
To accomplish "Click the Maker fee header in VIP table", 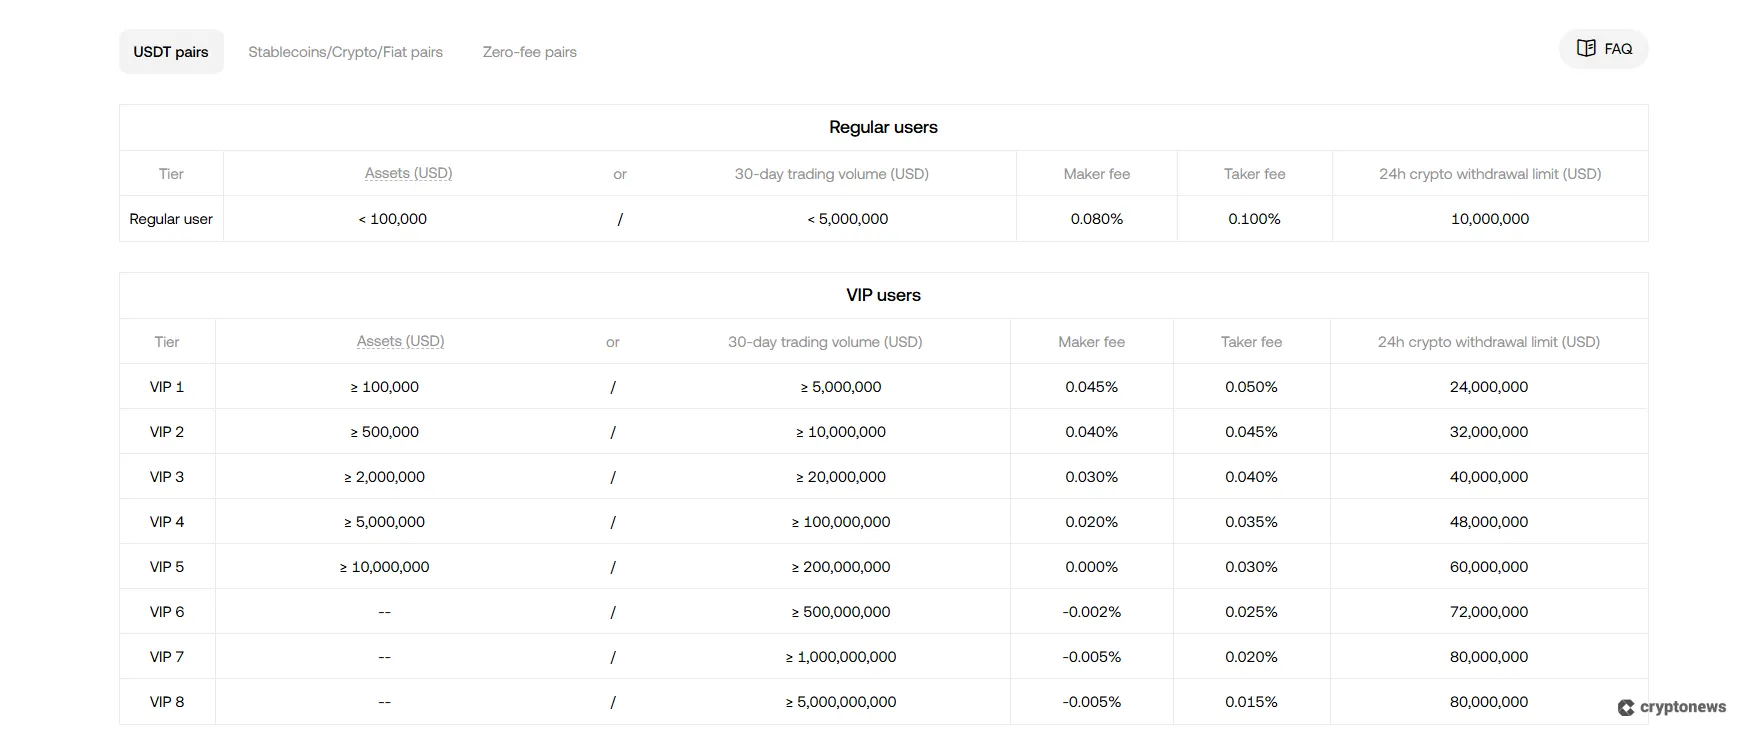I will 1091,342.
